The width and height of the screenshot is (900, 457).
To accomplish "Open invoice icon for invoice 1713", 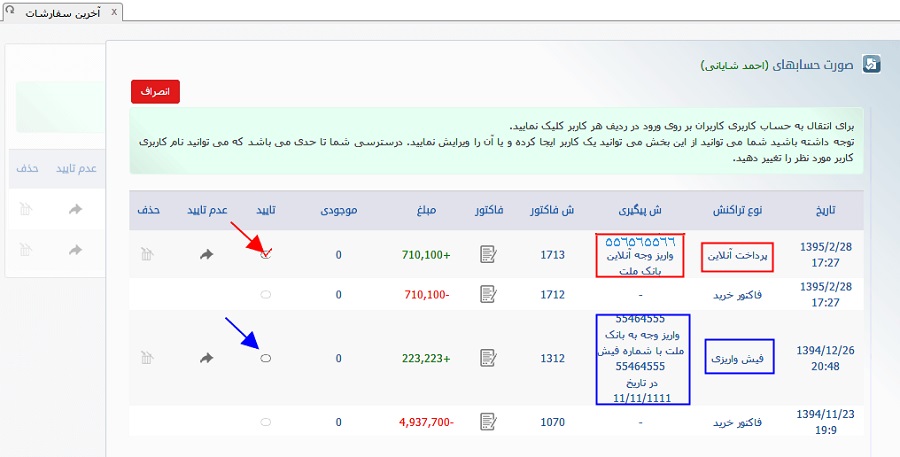I will click(x=488, y=255).
